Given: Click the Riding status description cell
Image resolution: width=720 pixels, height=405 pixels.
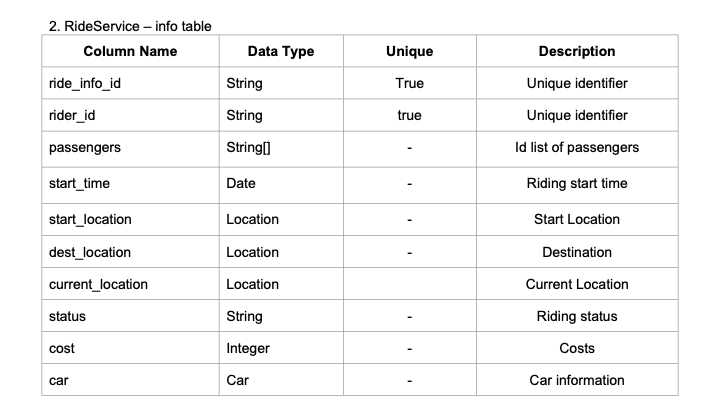Looking at the screenshot, I should (577, 316).
